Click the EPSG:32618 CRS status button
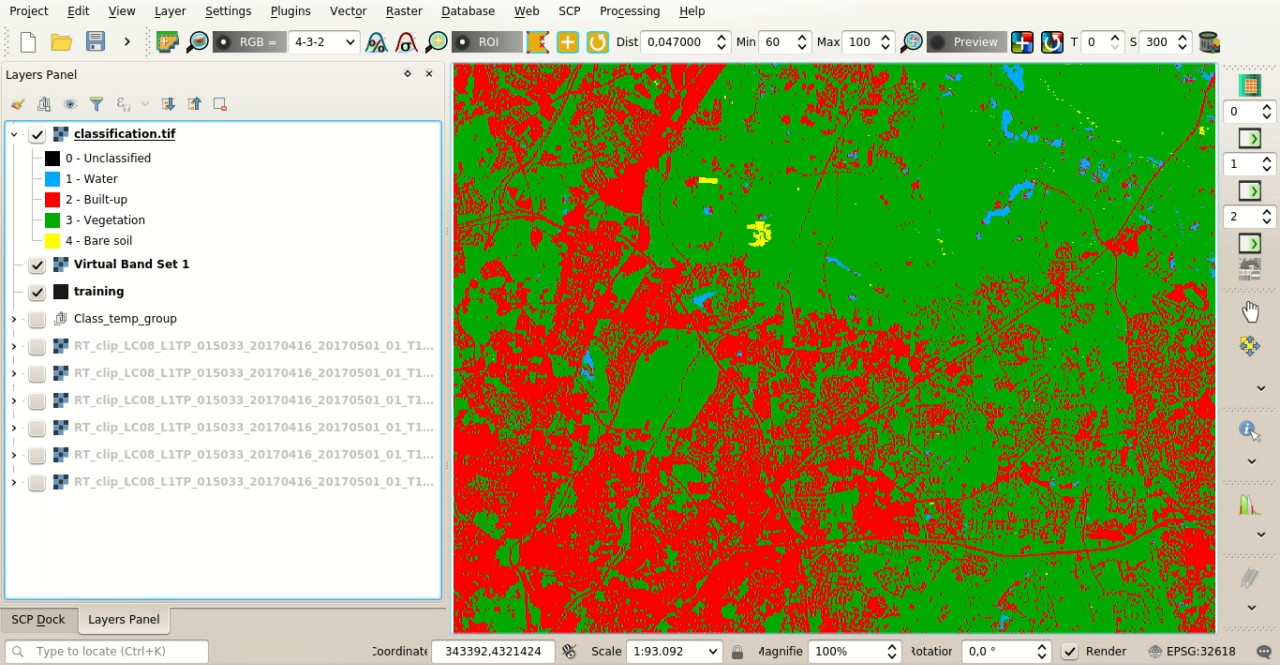 pos(1203,651)
